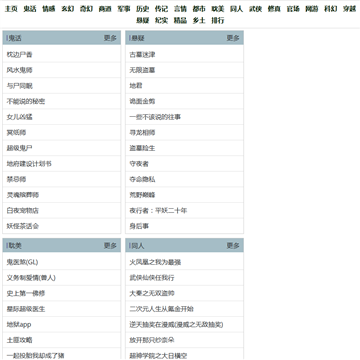
Task: Open the 军事 category in navigation
Action: 124,9
